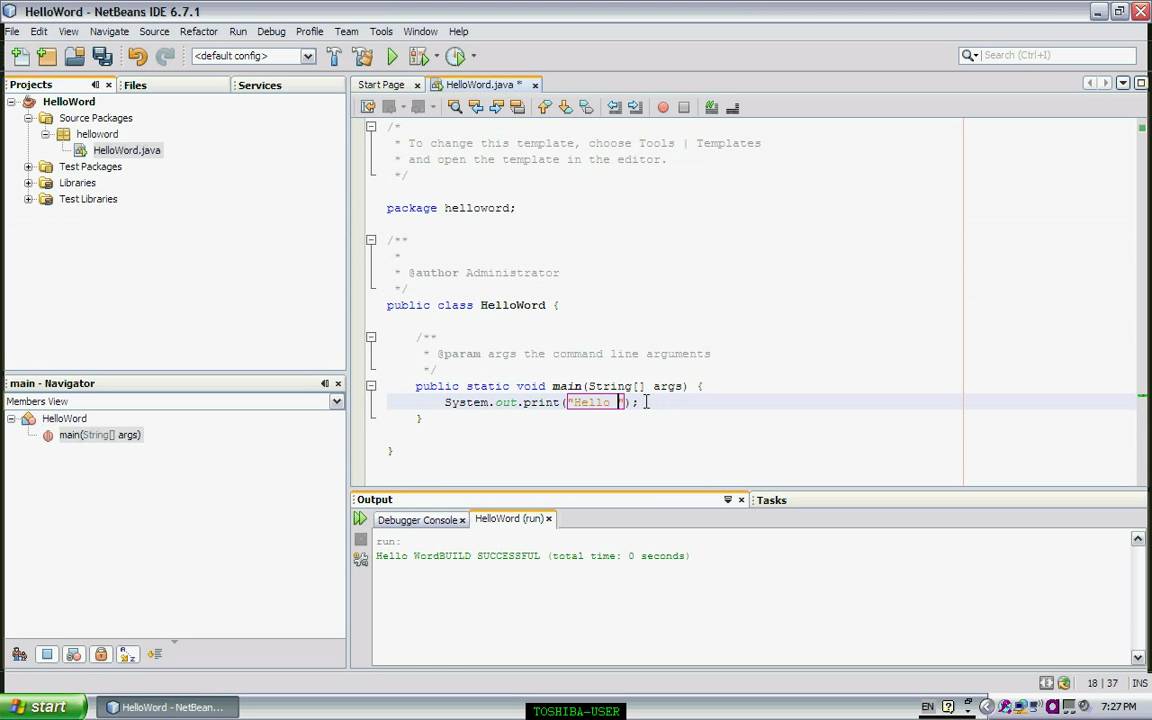The height and width of the screenshot is (720, 1152).
Task: Open the default config dropdown
Action: click(x=308, y=56)
